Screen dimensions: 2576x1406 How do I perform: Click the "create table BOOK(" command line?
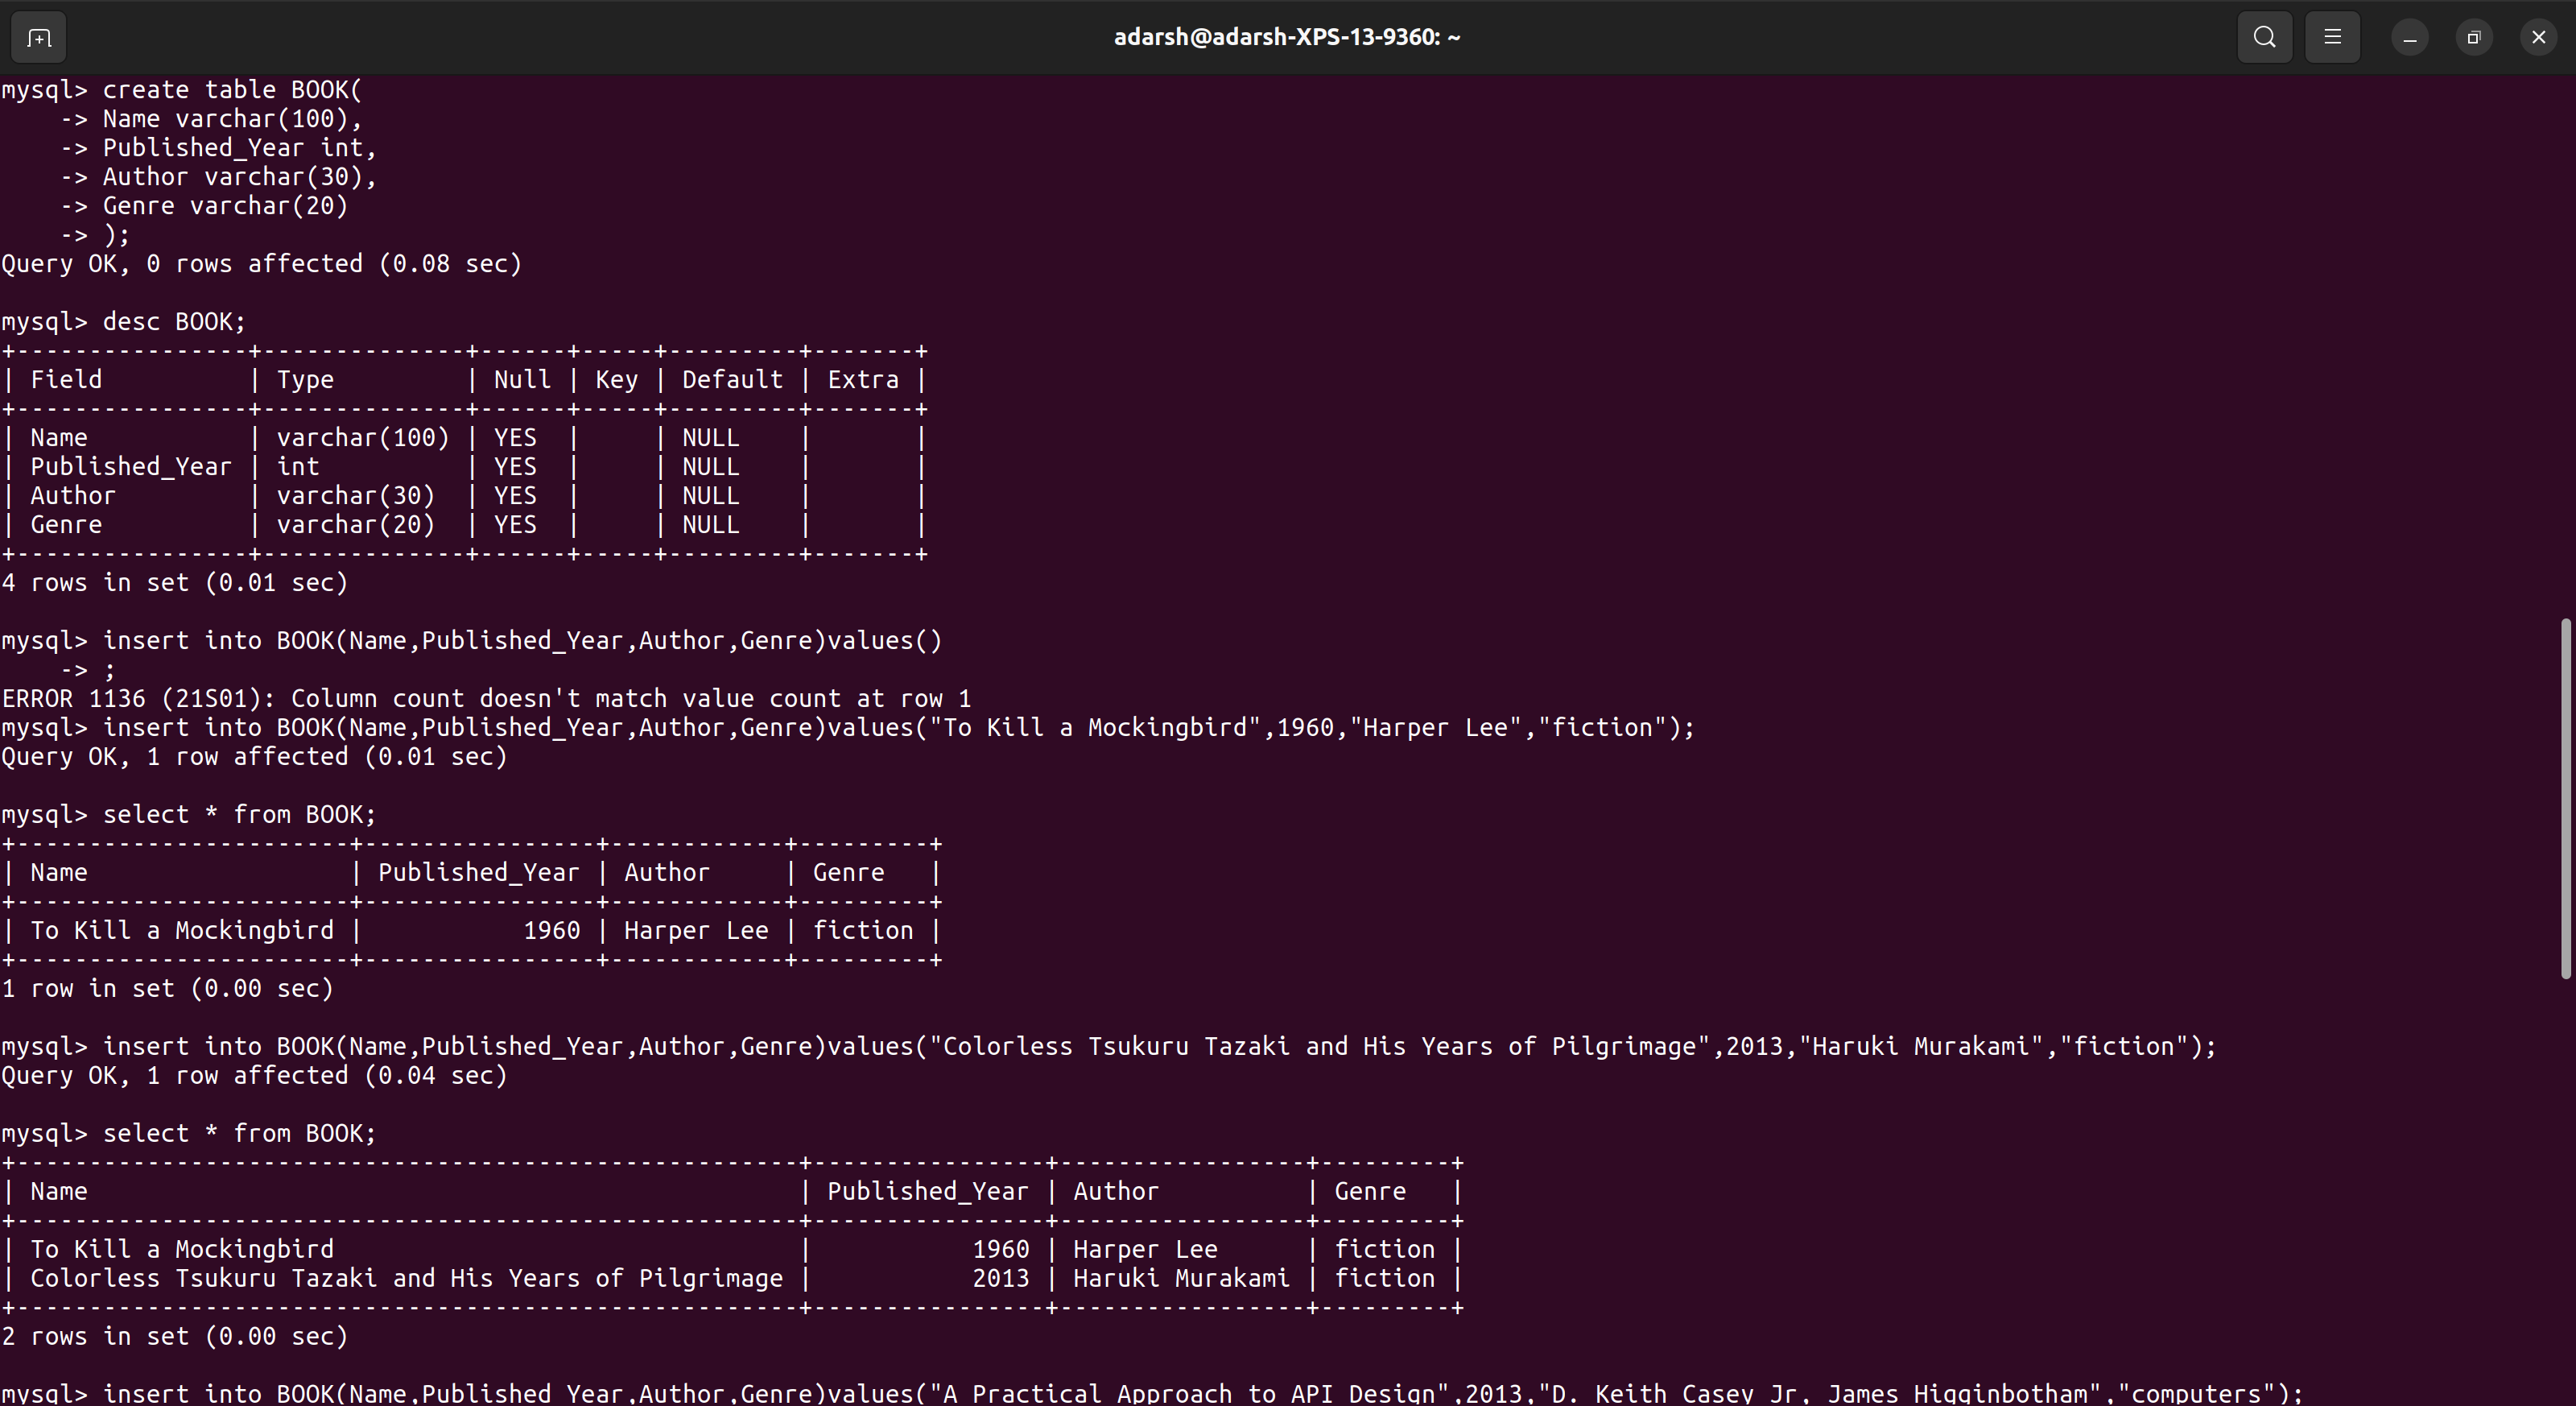tap(232, 90)
